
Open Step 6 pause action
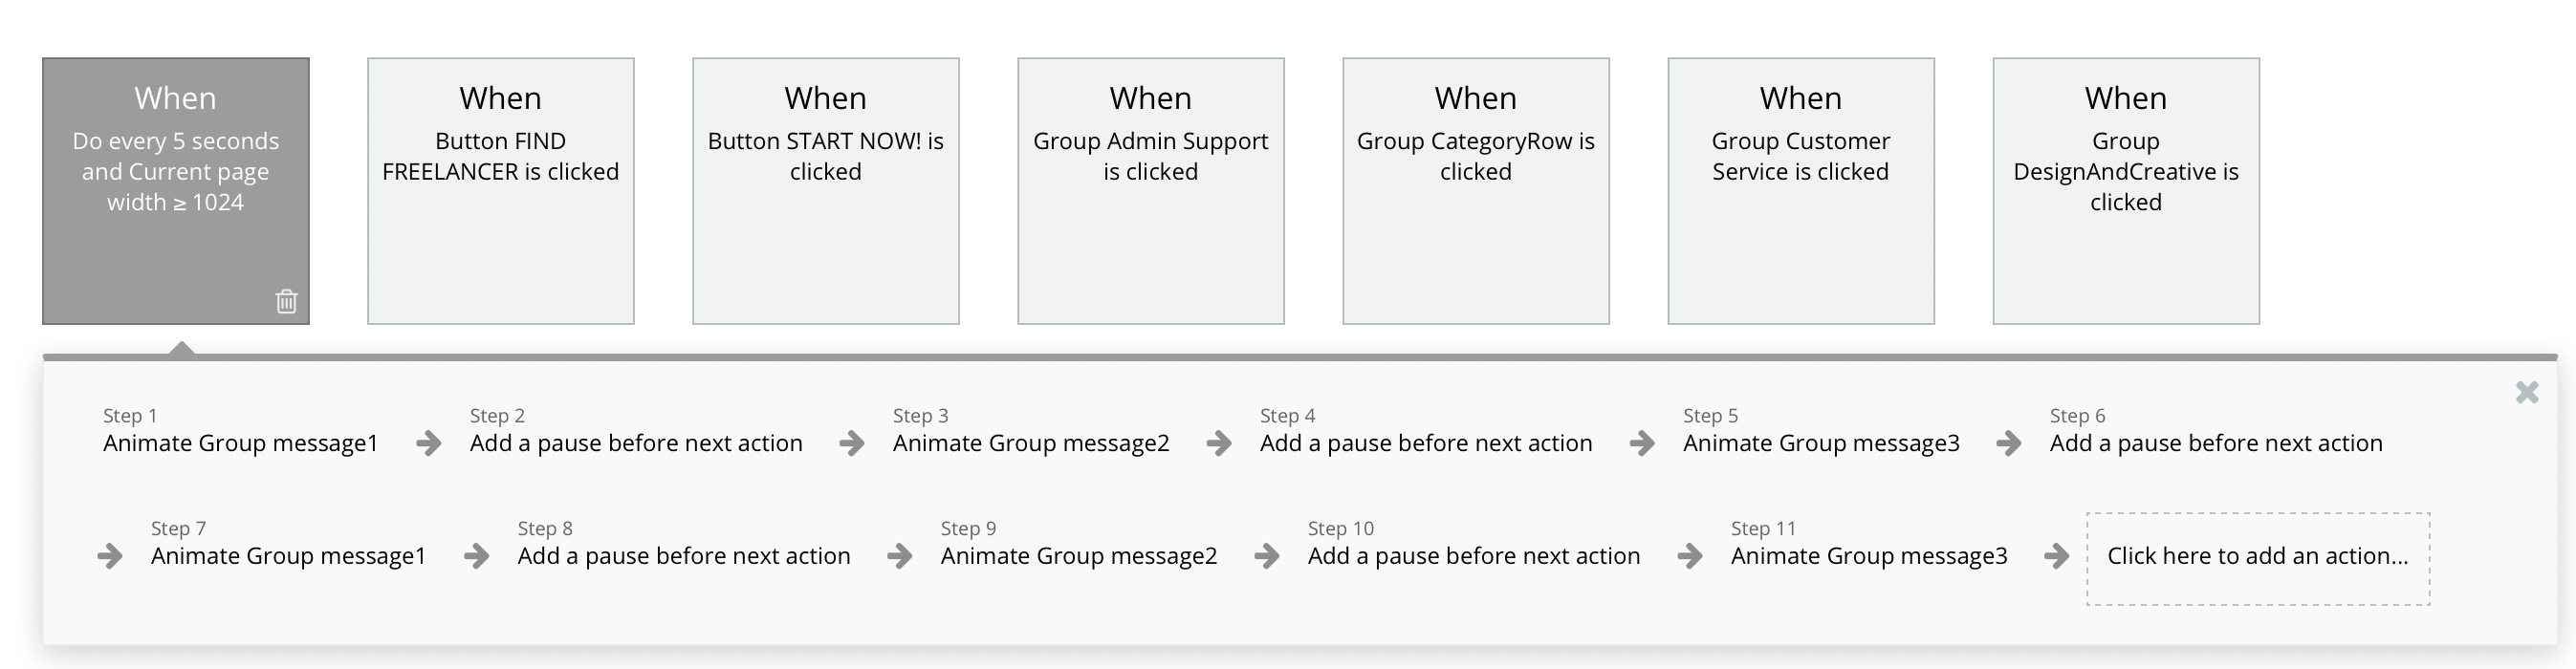click(x=2216, y=443)
